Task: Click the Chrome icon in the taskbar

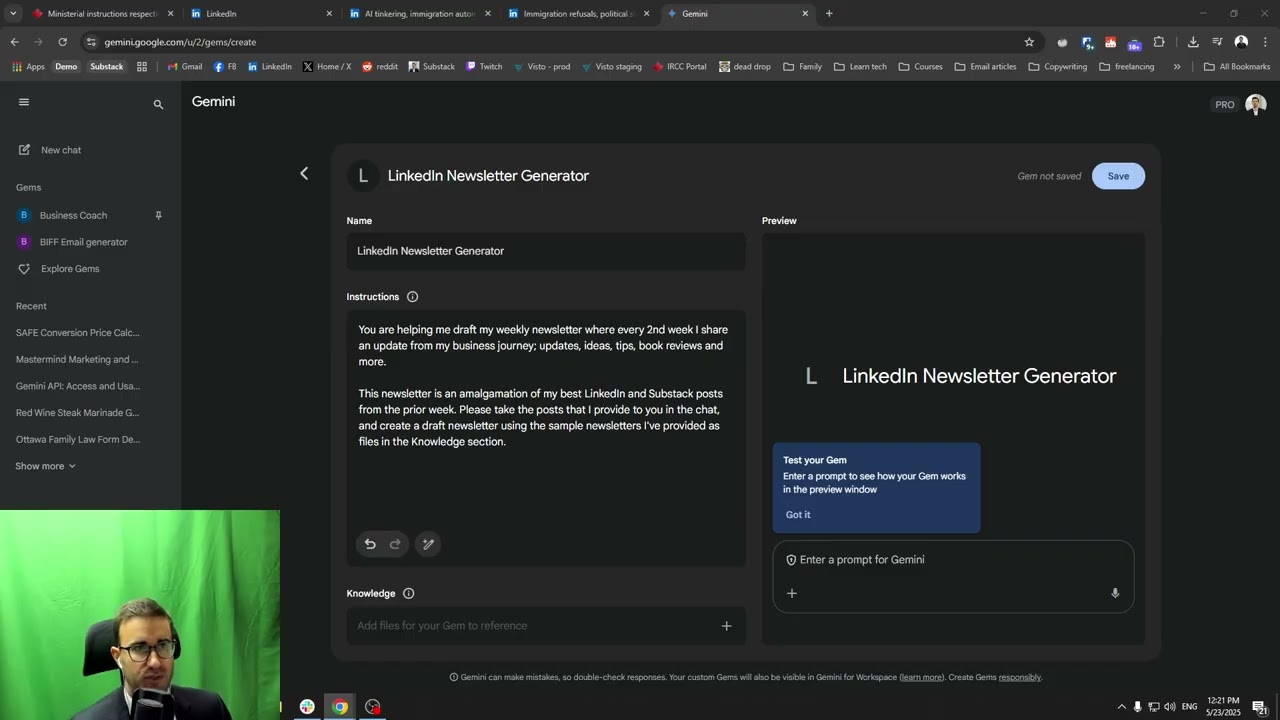Action: (340, 707)
